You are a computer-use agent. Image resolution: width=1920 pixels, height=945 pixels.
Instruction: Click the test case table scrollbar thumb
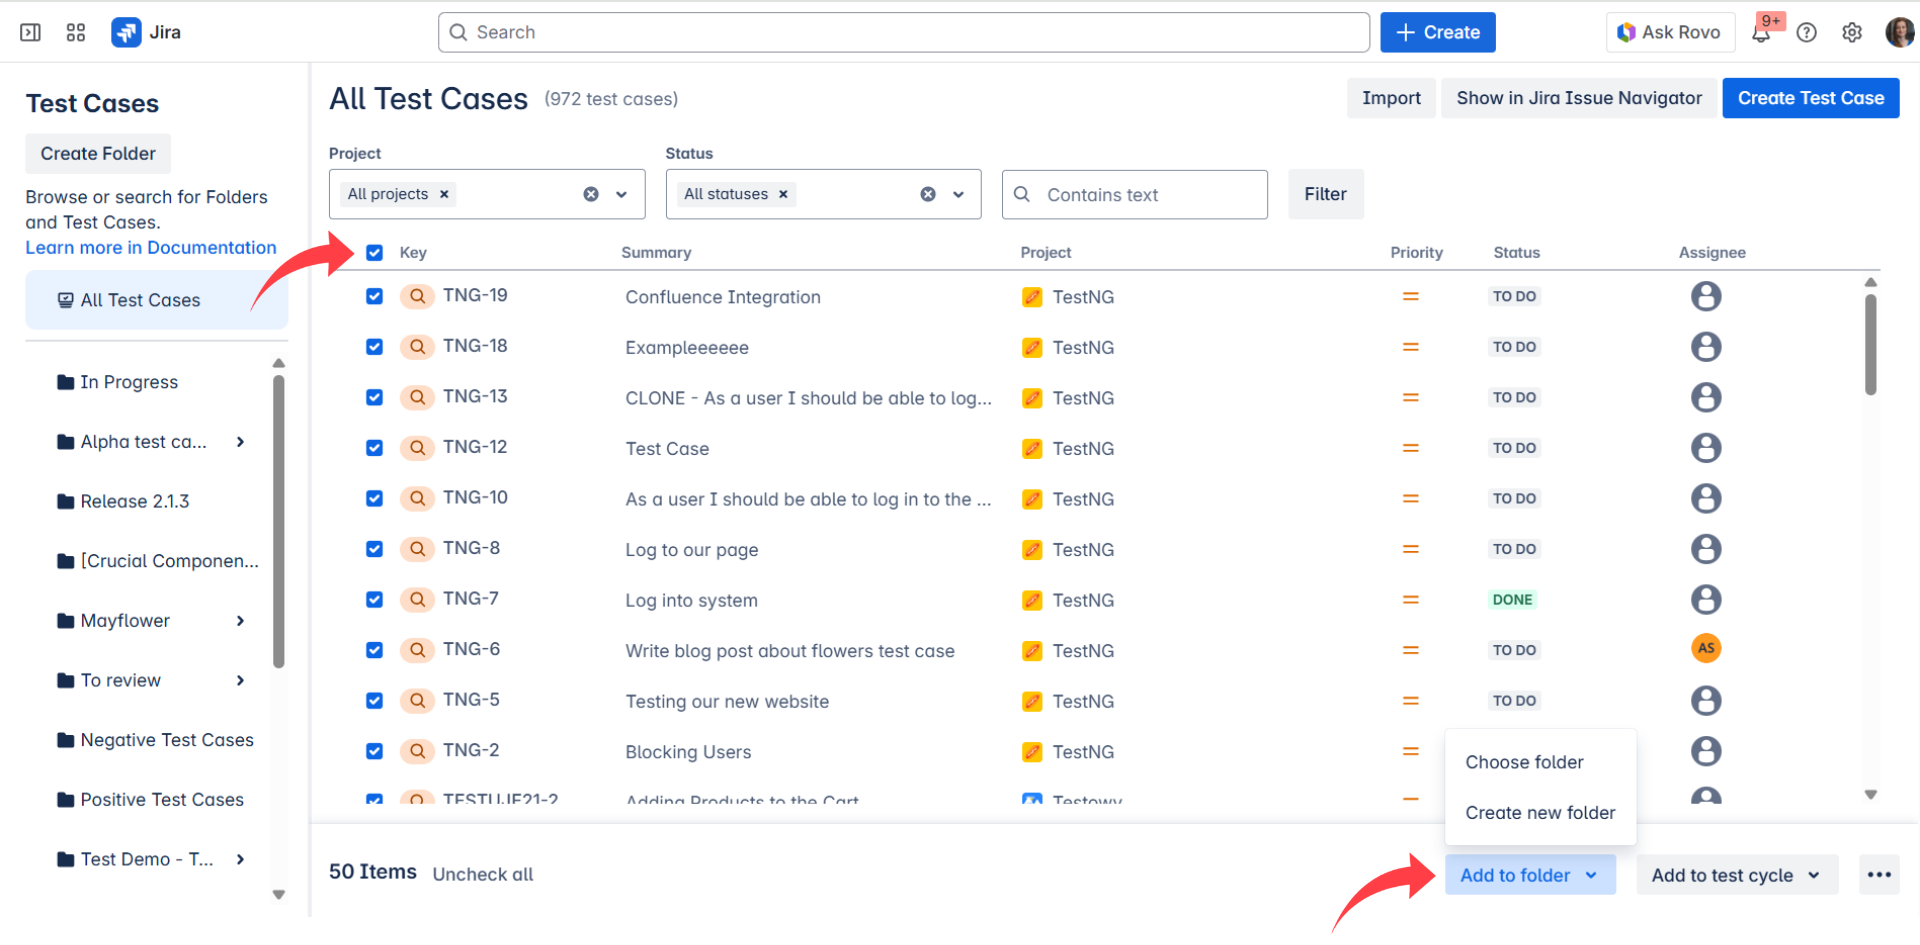click(x=1870, y=344)
